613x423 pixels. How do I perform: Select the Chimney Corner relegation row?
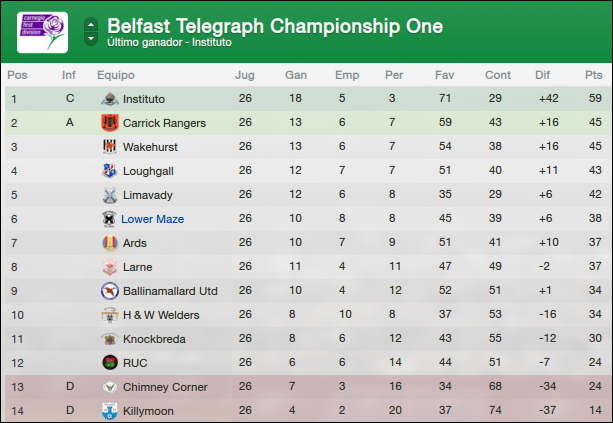point(308,387)
